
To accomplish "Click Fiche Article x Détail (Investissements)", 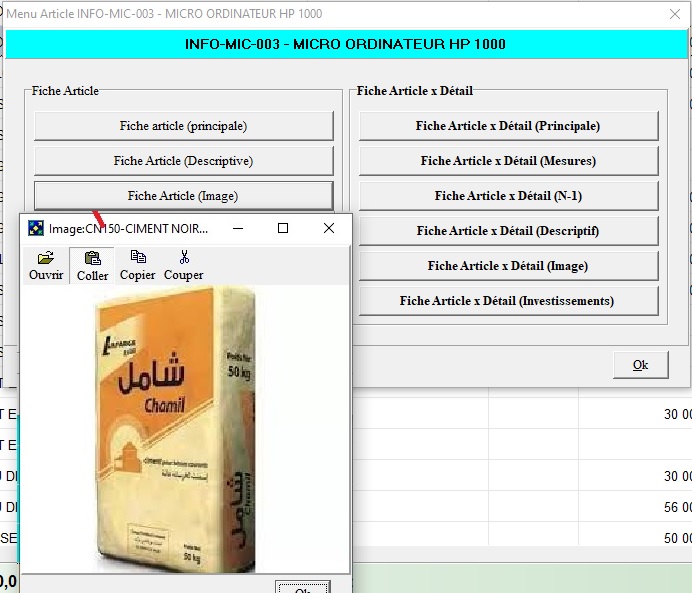I will click(508, 301).
